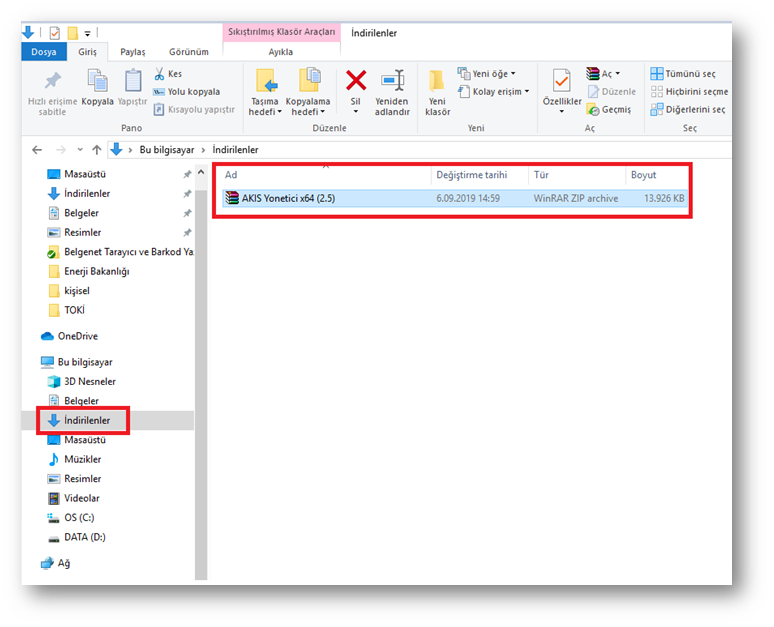Click the up arrow navigation icon
The width and height of the screenshot is (774, 627).
point(97,150)
